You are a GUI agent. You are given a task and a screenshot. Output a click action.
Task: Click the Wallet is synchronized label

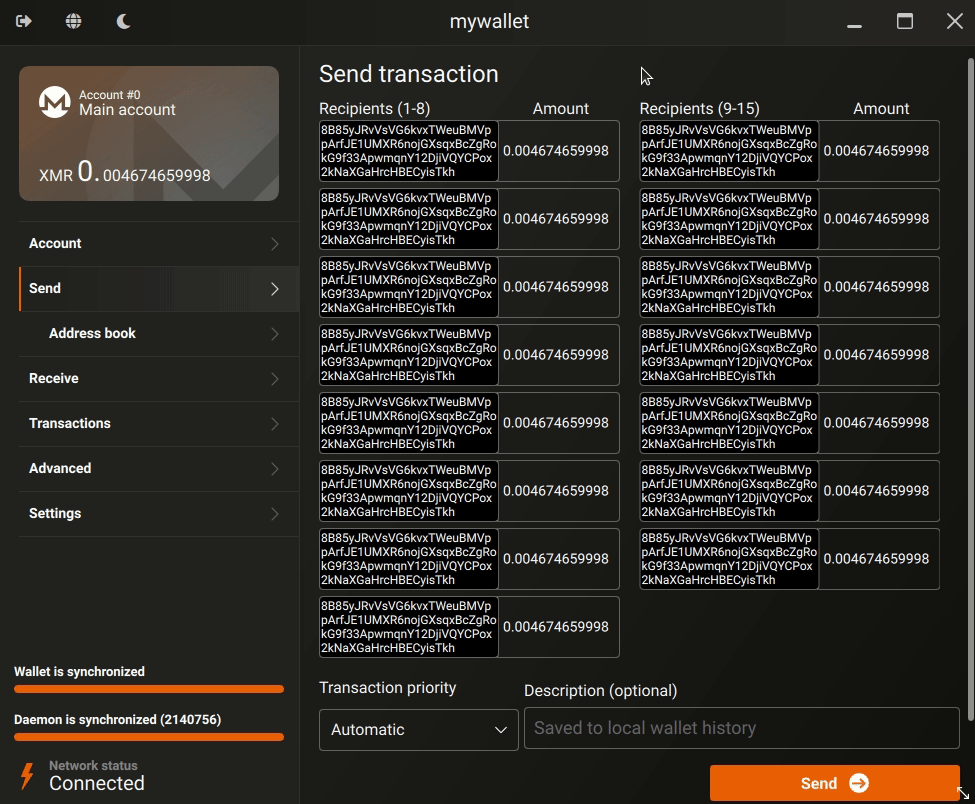pos(80,672)
